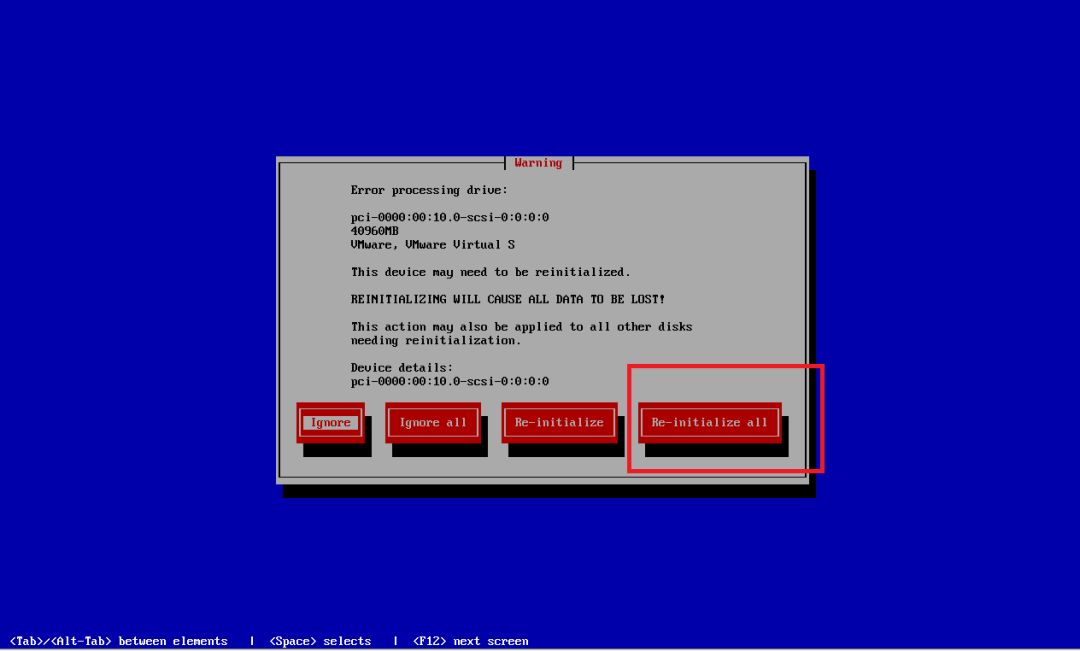Select the Ignore button
Viewport: 1080px width, 651px height.
click(x=331, y=422)
